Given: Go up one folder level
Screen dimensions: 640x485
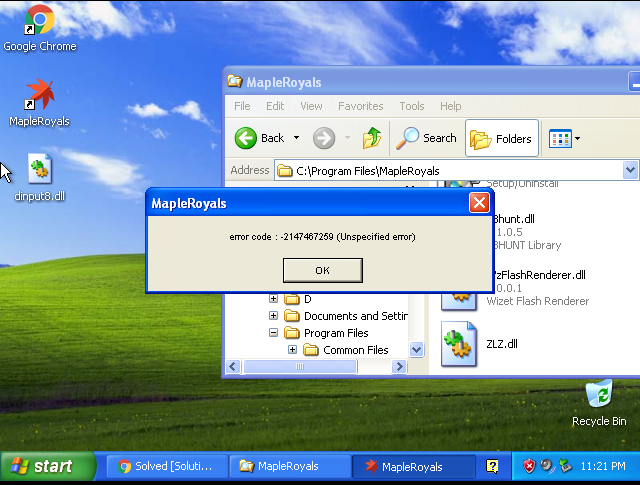Looking at the screenshot, I should [372, 138].
